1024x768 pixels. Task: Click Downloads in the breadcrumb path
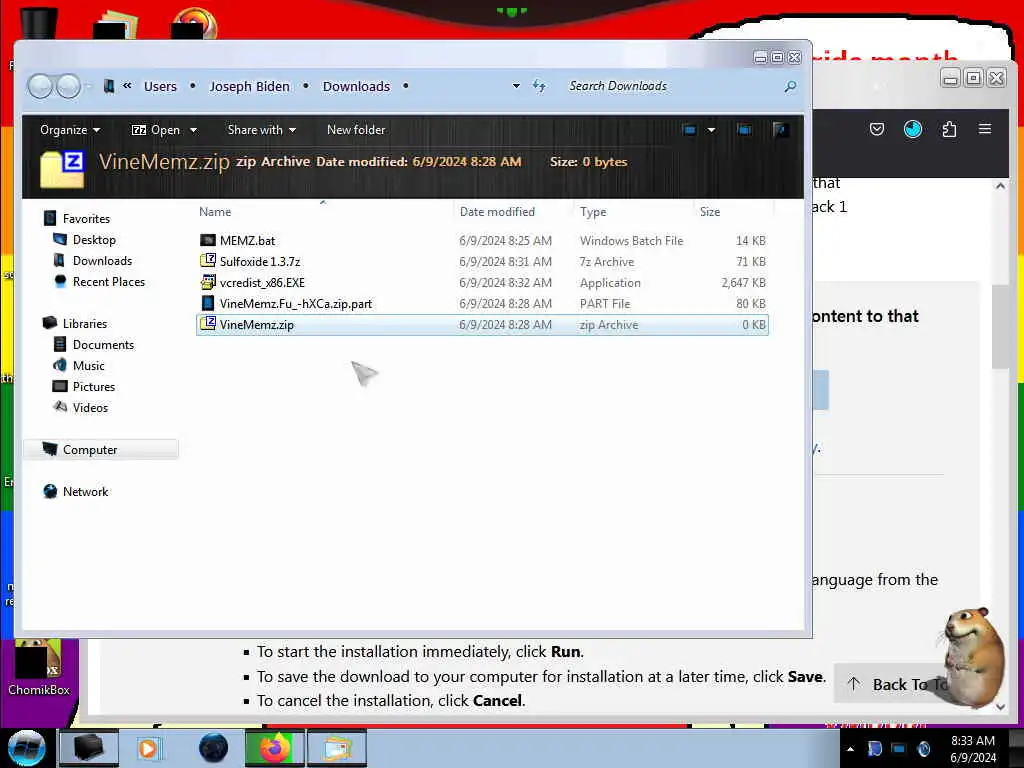pos(356,86)
